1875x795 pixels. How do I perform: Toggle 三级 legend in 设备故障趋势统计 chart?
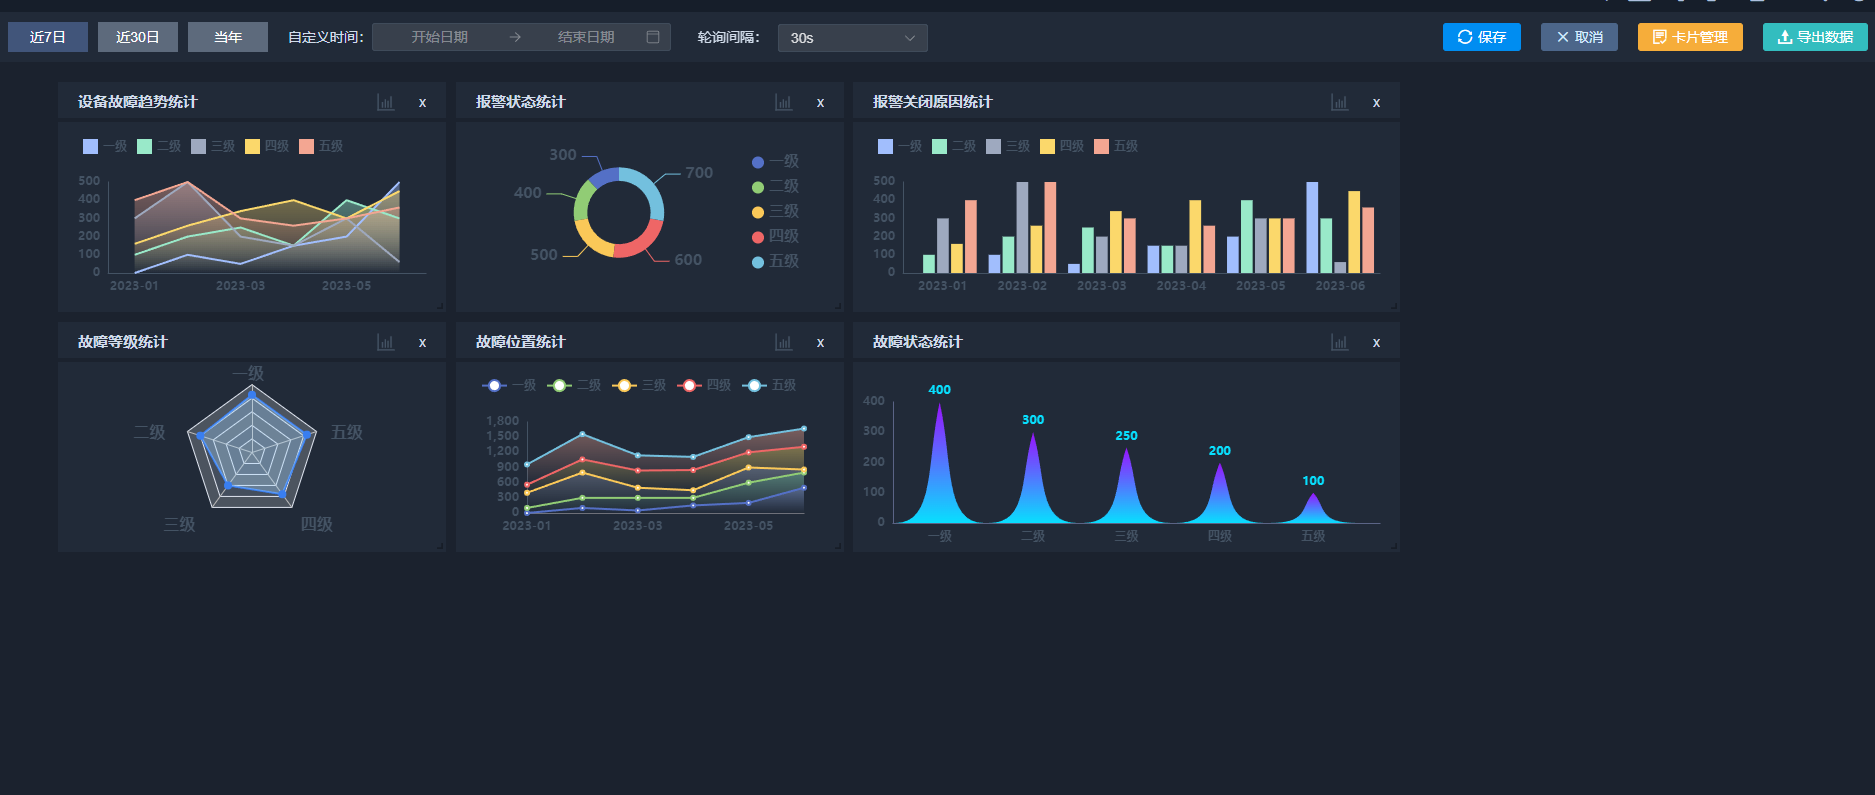tap(213, 146)
